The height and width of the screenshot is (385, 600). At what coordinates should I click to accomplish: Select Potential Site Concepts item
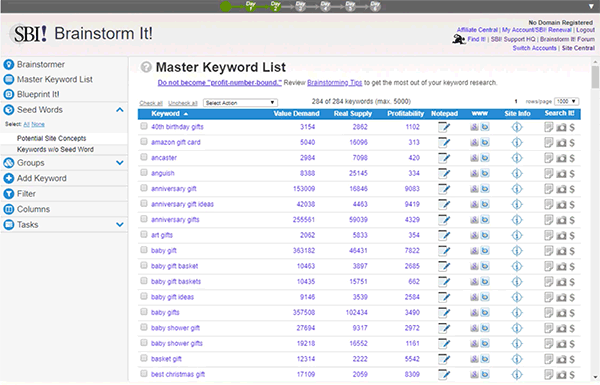coord(51,138)
